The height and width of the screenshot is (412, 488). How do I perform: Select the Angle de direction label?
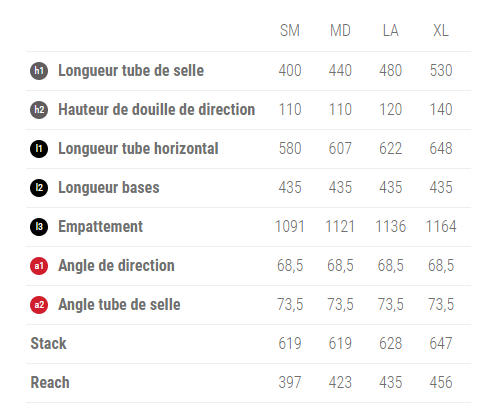[x=116, y=266]
